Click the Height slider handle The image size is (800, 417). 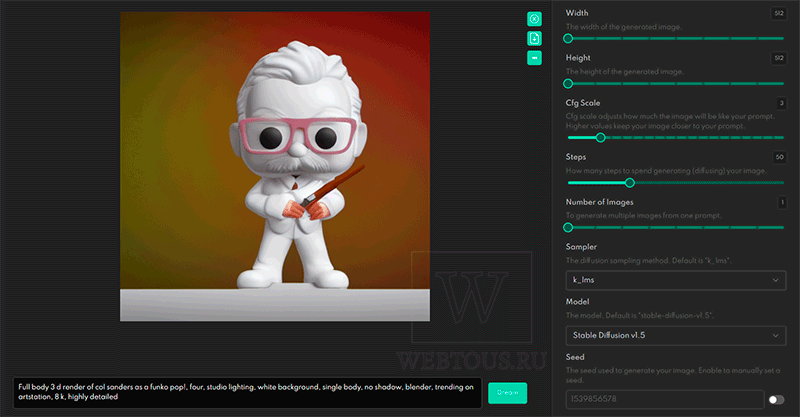(568, 84)
